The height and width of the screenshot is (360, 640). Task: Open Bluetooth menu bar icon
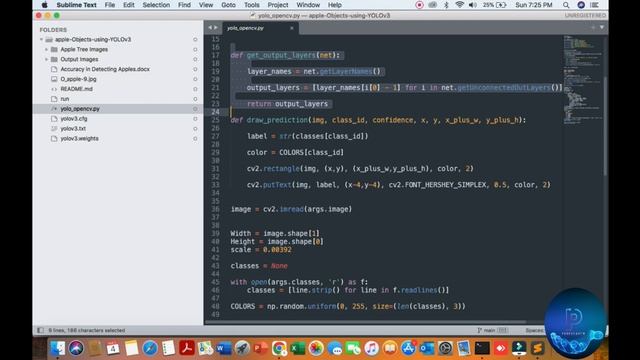tap(446, 5)
